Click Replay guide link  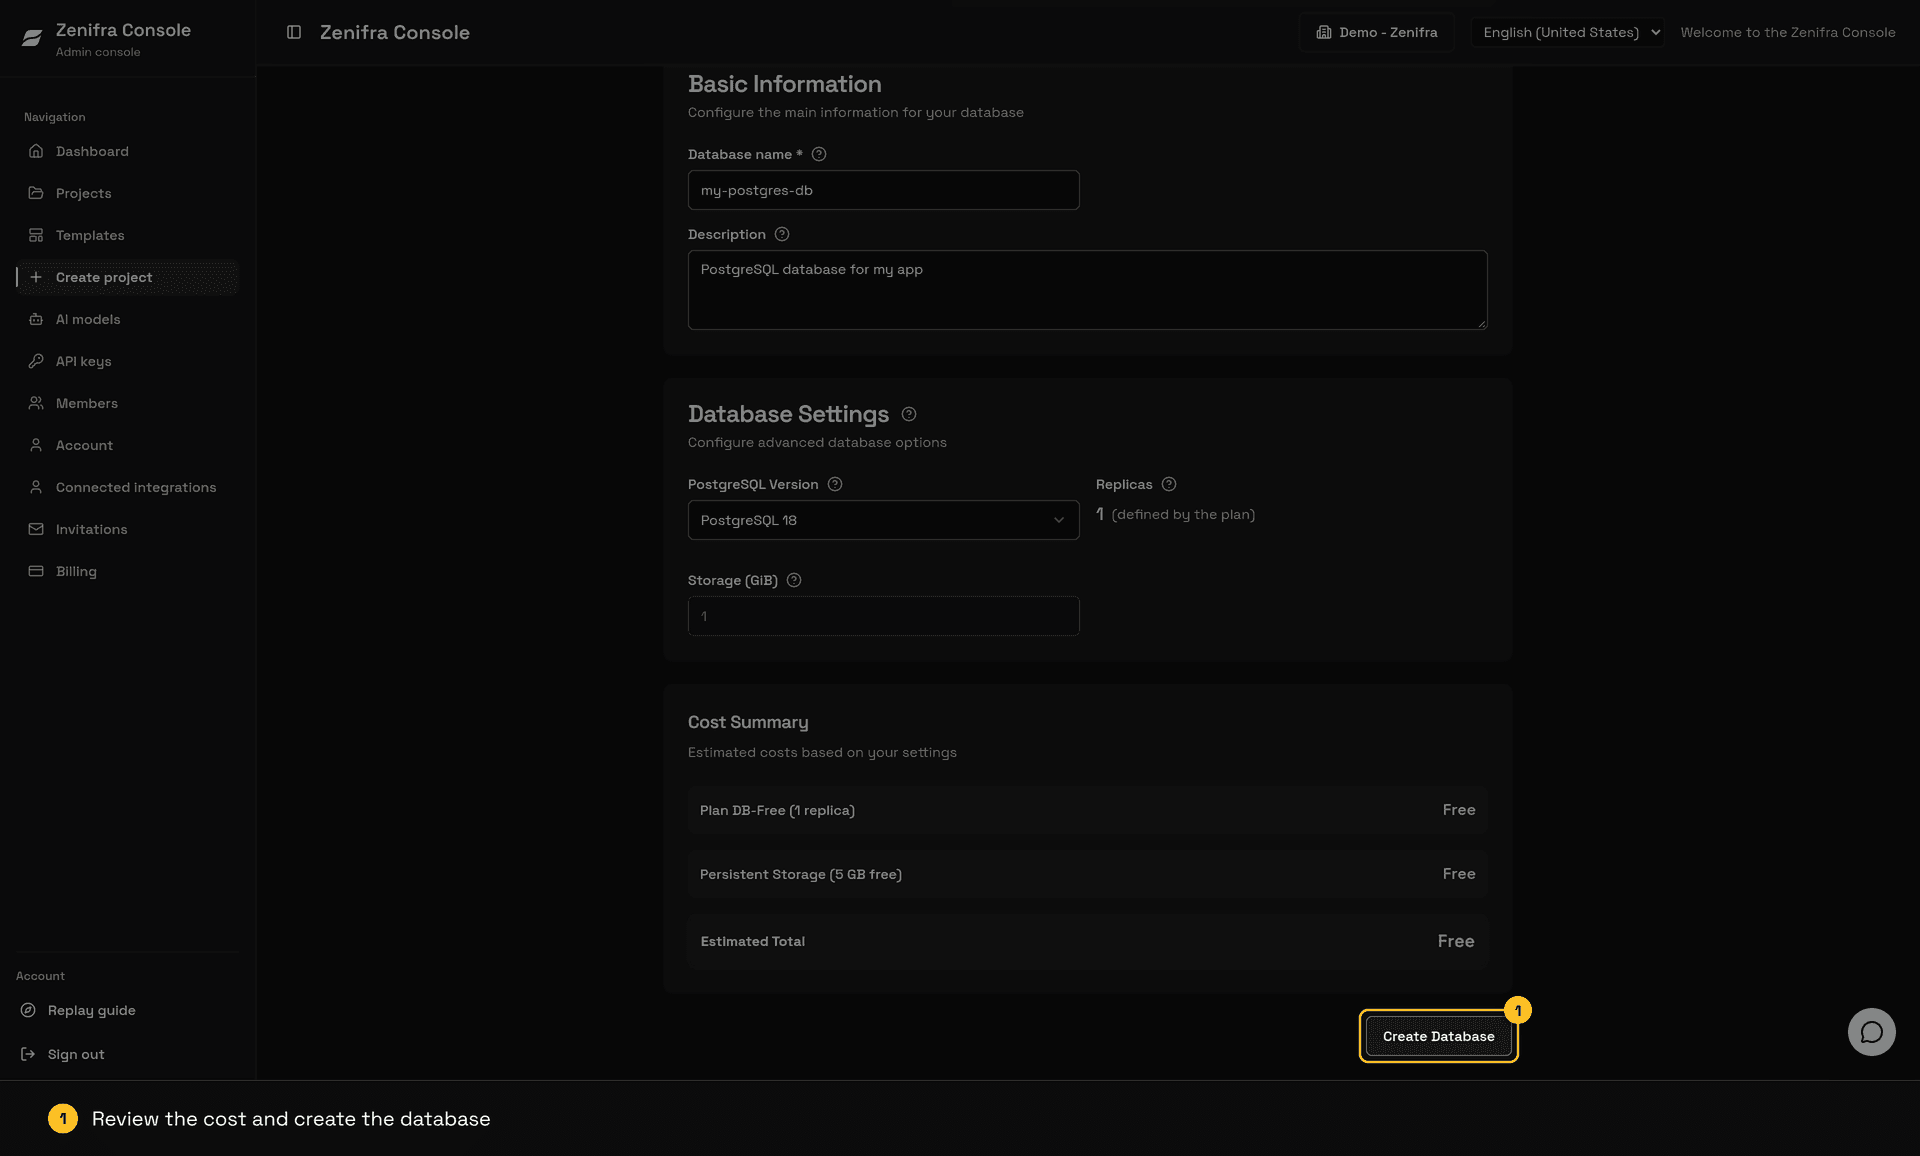[91, 1010]
